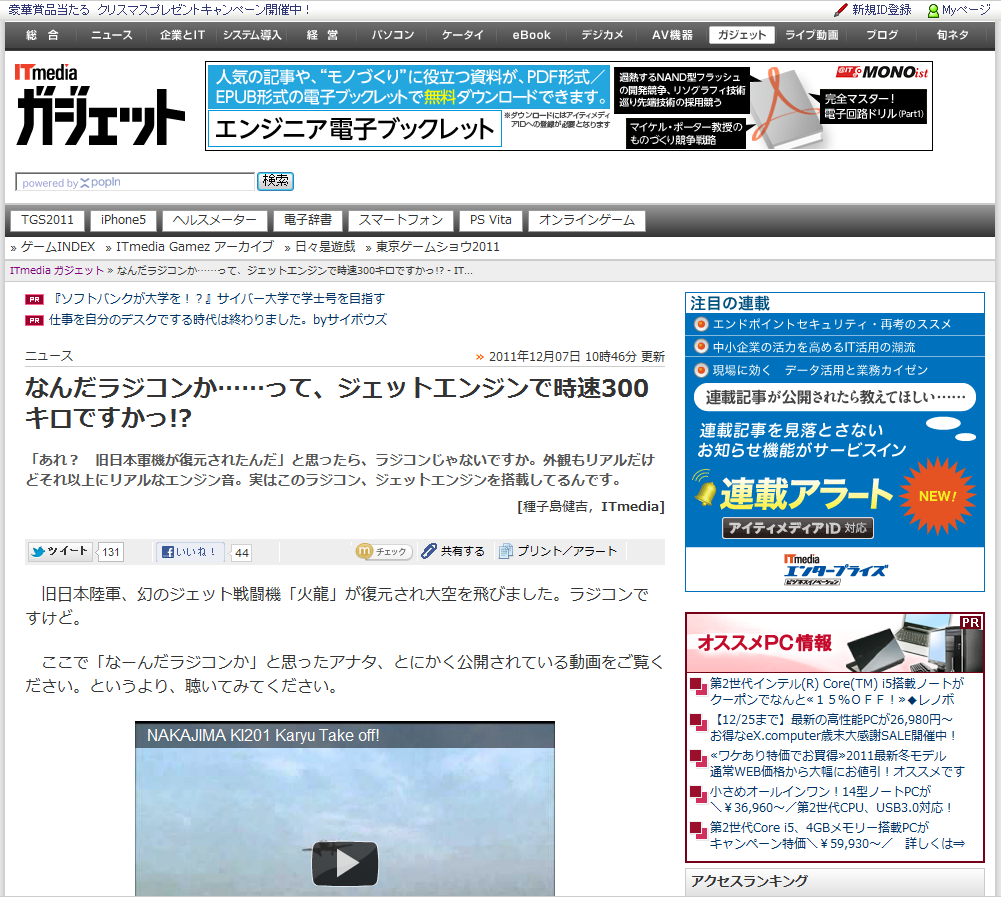Open ITmedia Gamez アーカイブ link
Viewport: 1001px width, 897px height.
click(195, 247)
